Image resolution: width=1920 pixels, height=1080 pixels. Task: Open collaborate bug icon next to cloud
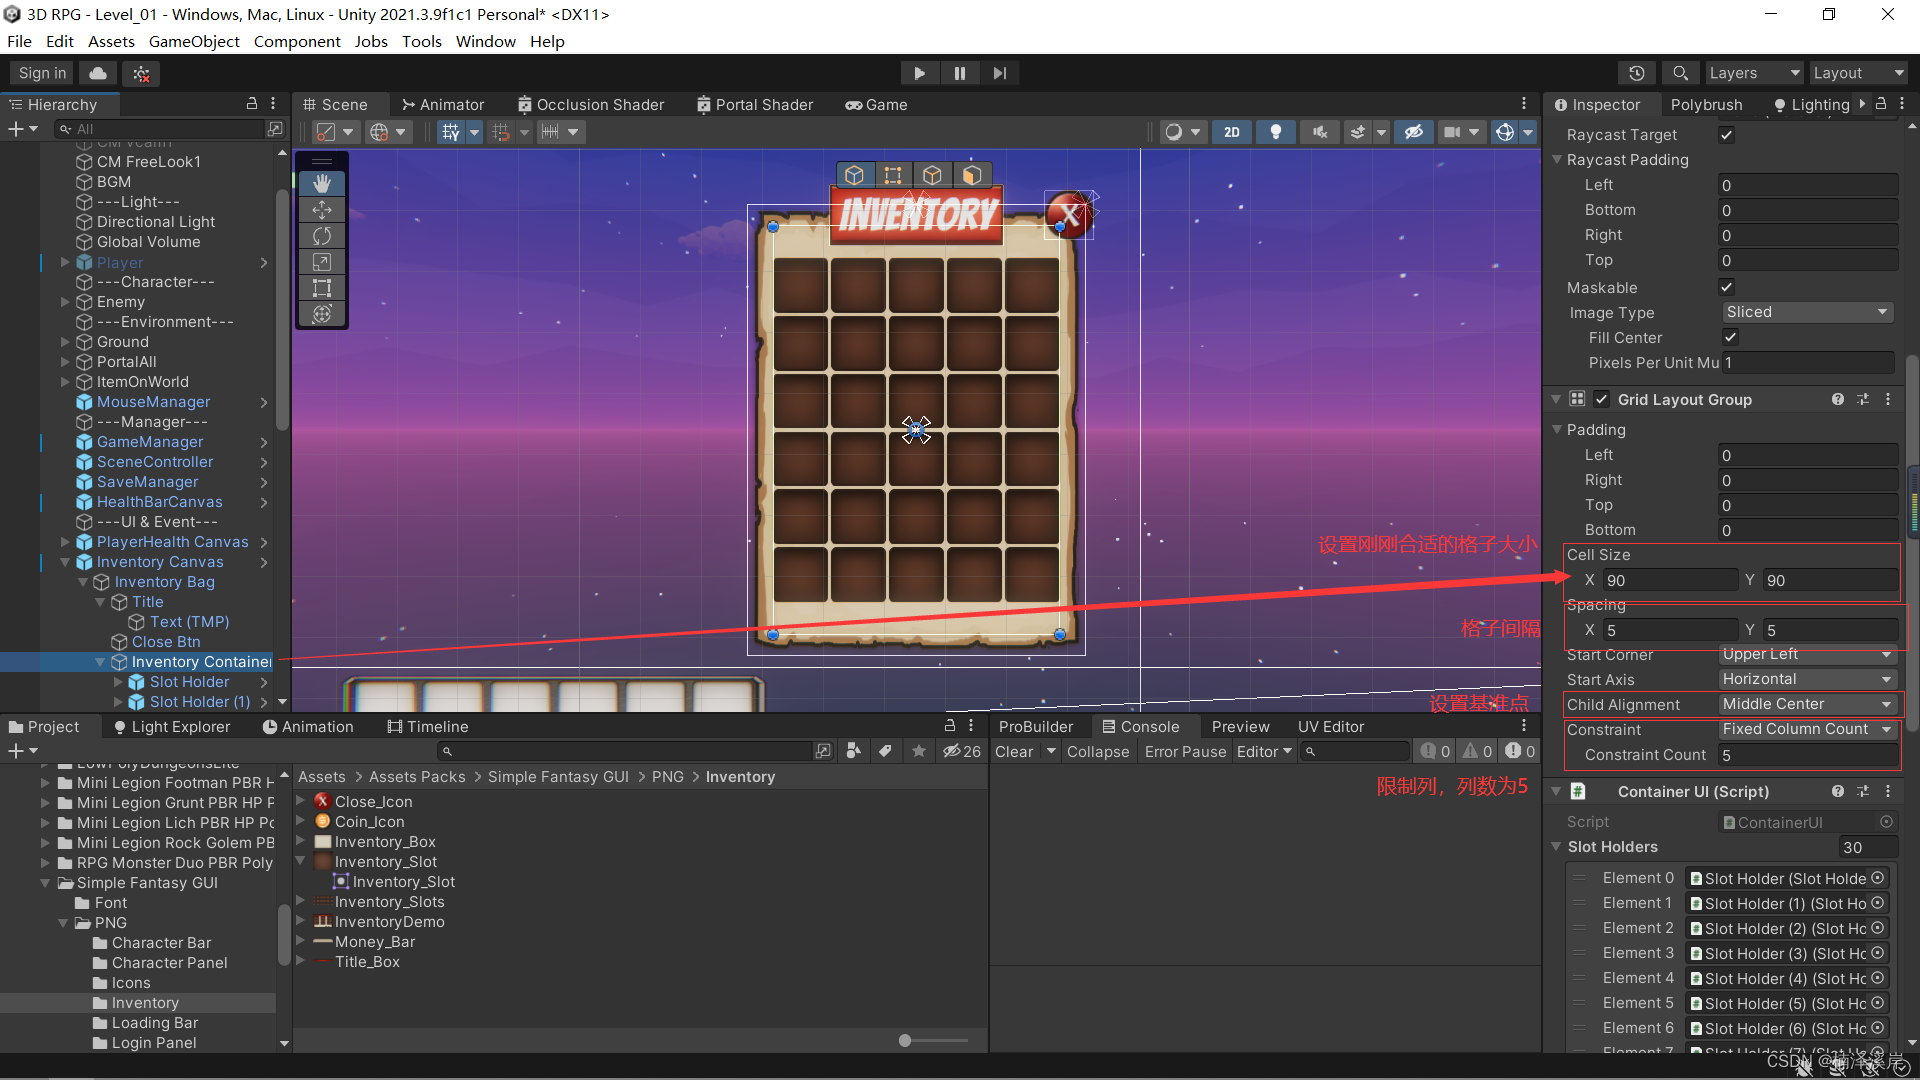[x=142, y=73]
